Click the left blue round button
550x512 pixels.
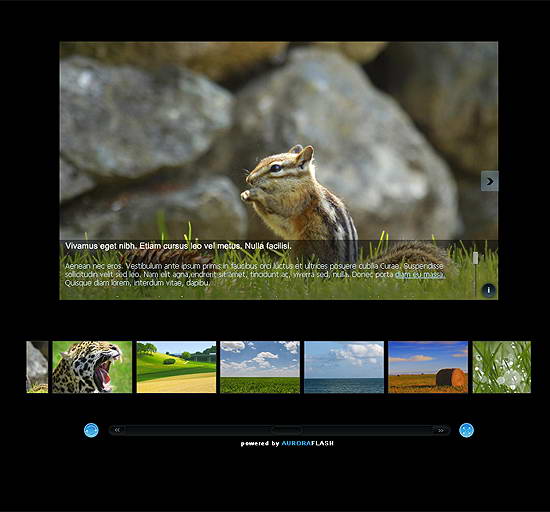tap(91, 430)
